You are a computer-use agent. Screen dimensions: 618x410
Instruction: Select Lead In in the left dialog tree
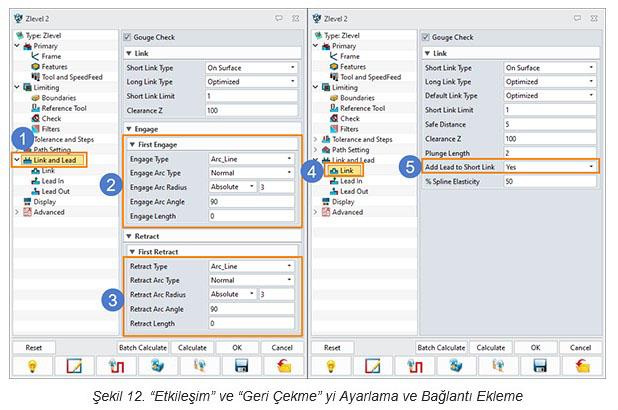[53, 181]
